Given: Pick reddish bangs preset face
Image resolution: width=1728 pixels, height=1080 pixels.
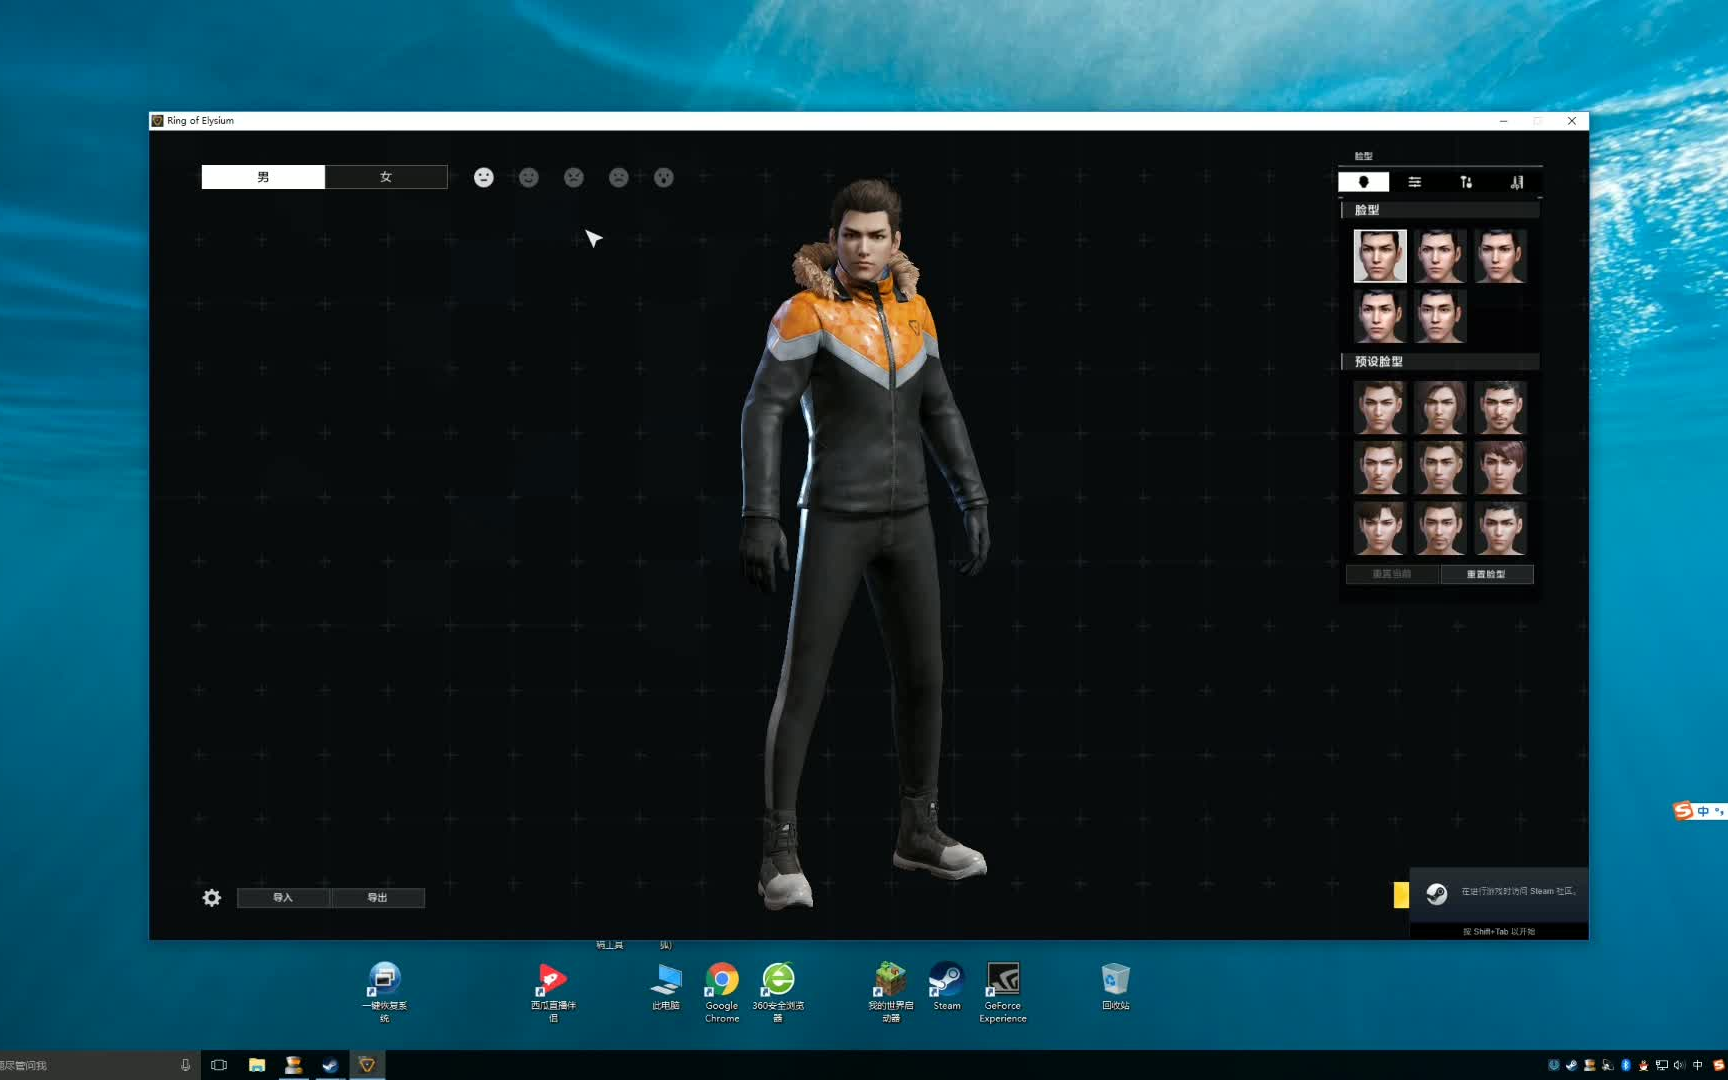Looking at the screenshot, I should coord(1500,467).
